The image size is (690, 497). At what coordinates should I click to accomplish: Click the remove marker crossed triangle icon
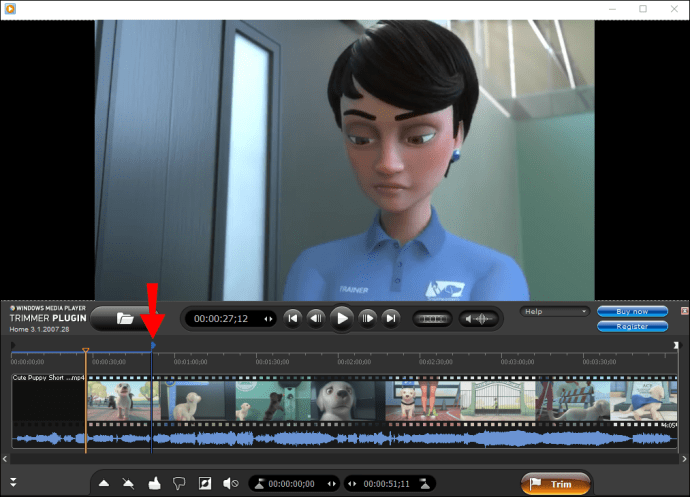(128, 483)
